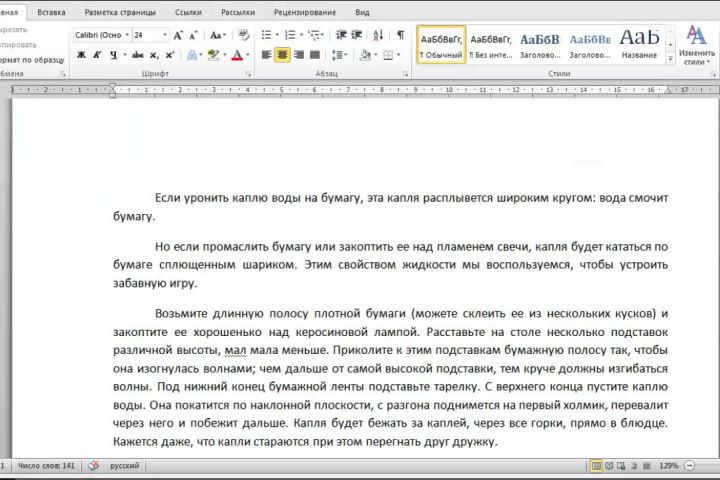
Task: Apply superscript formatting
Action: (169, 55)
